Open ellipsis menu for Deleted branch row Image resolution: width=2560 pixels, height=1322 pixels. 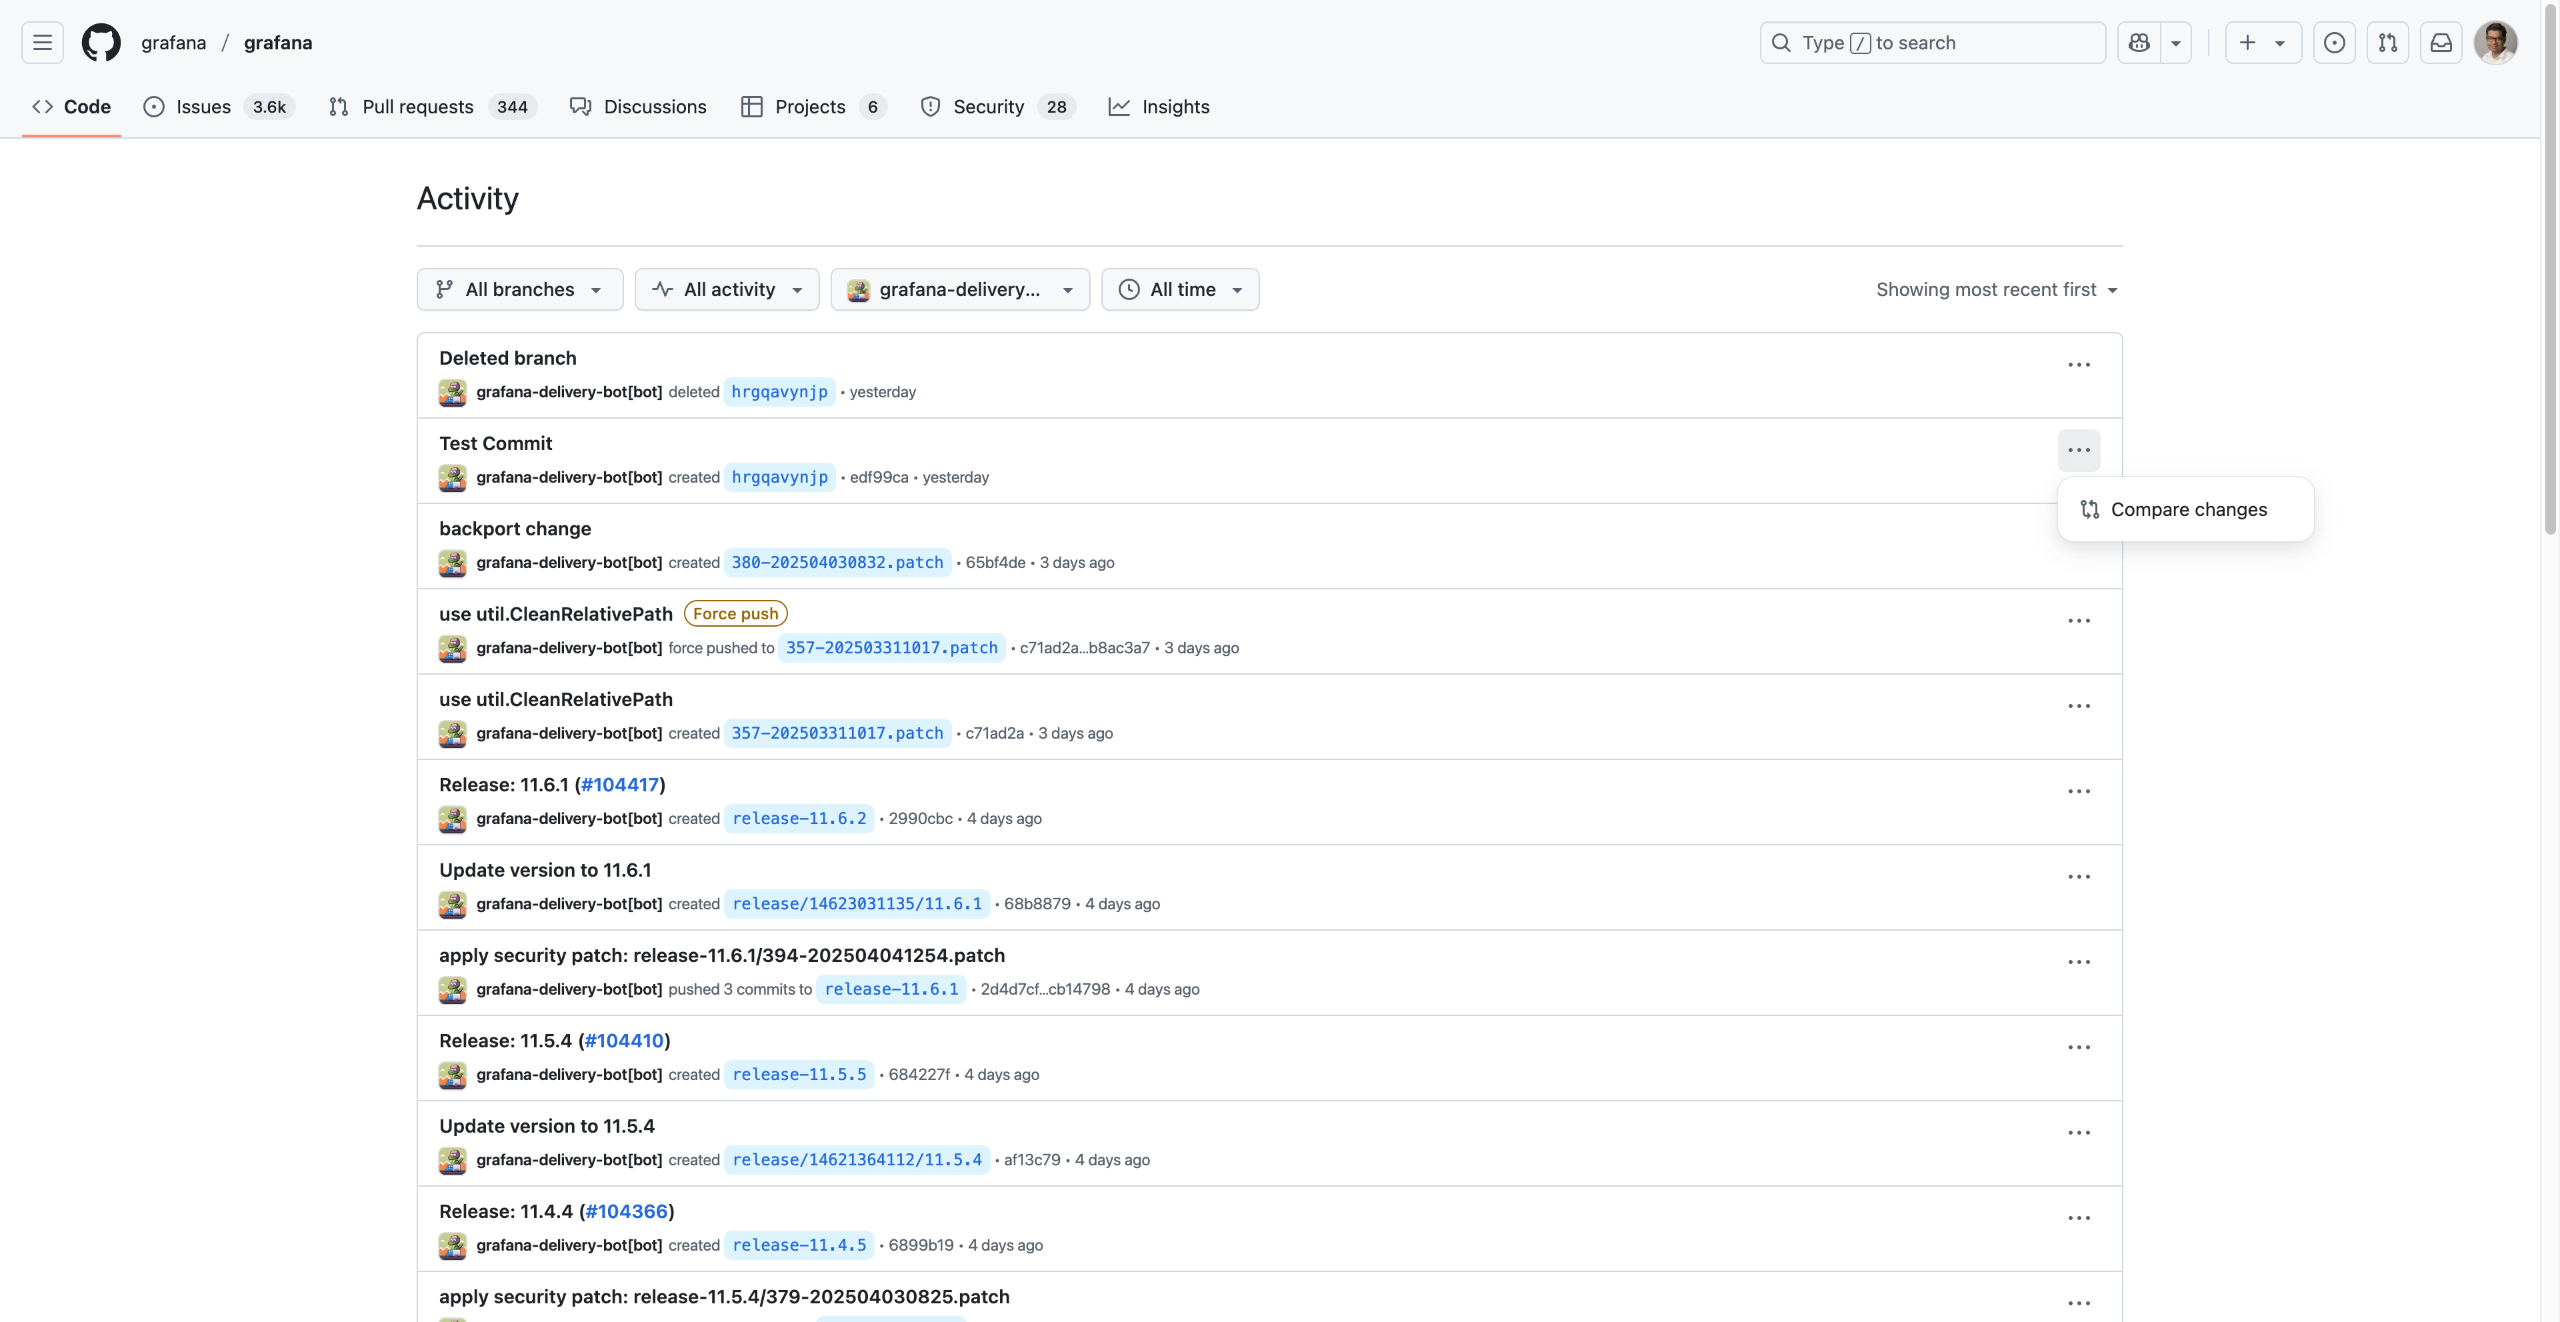(x=2079, y=365)
